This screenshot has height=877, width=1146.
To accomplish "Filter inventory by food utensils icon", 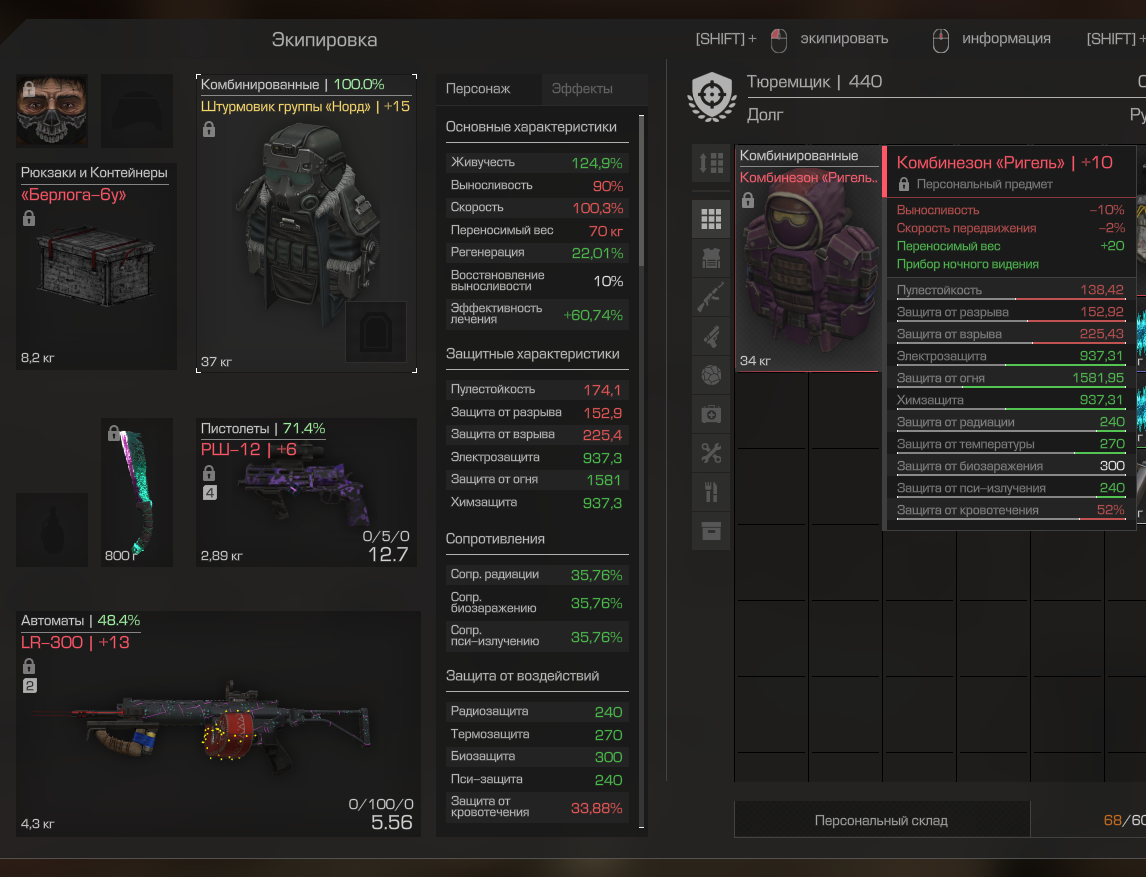I will pyautogui.click(x=711, y=493).
